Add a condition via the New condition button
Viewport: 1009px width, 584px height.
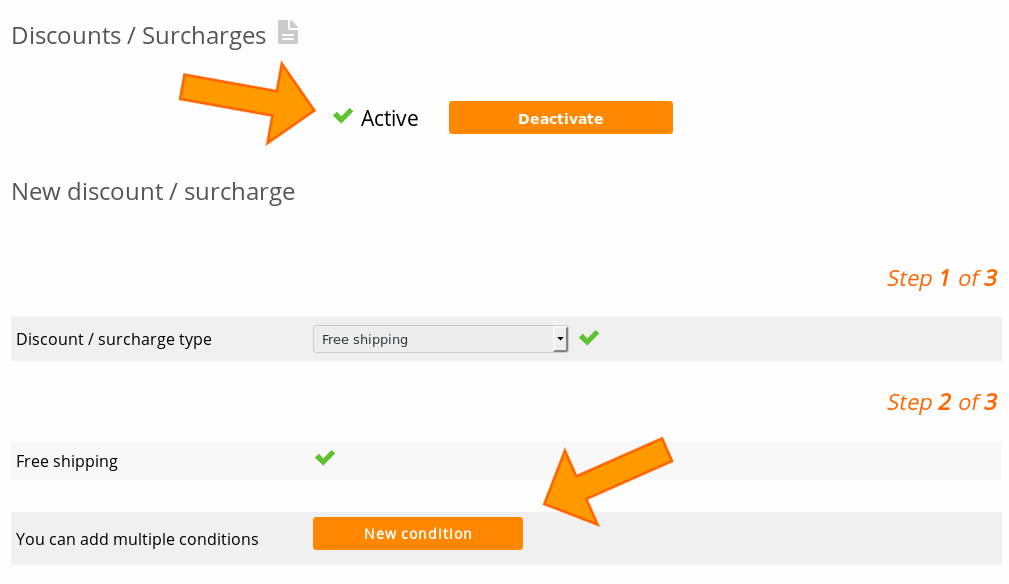[x=417, y=533]
